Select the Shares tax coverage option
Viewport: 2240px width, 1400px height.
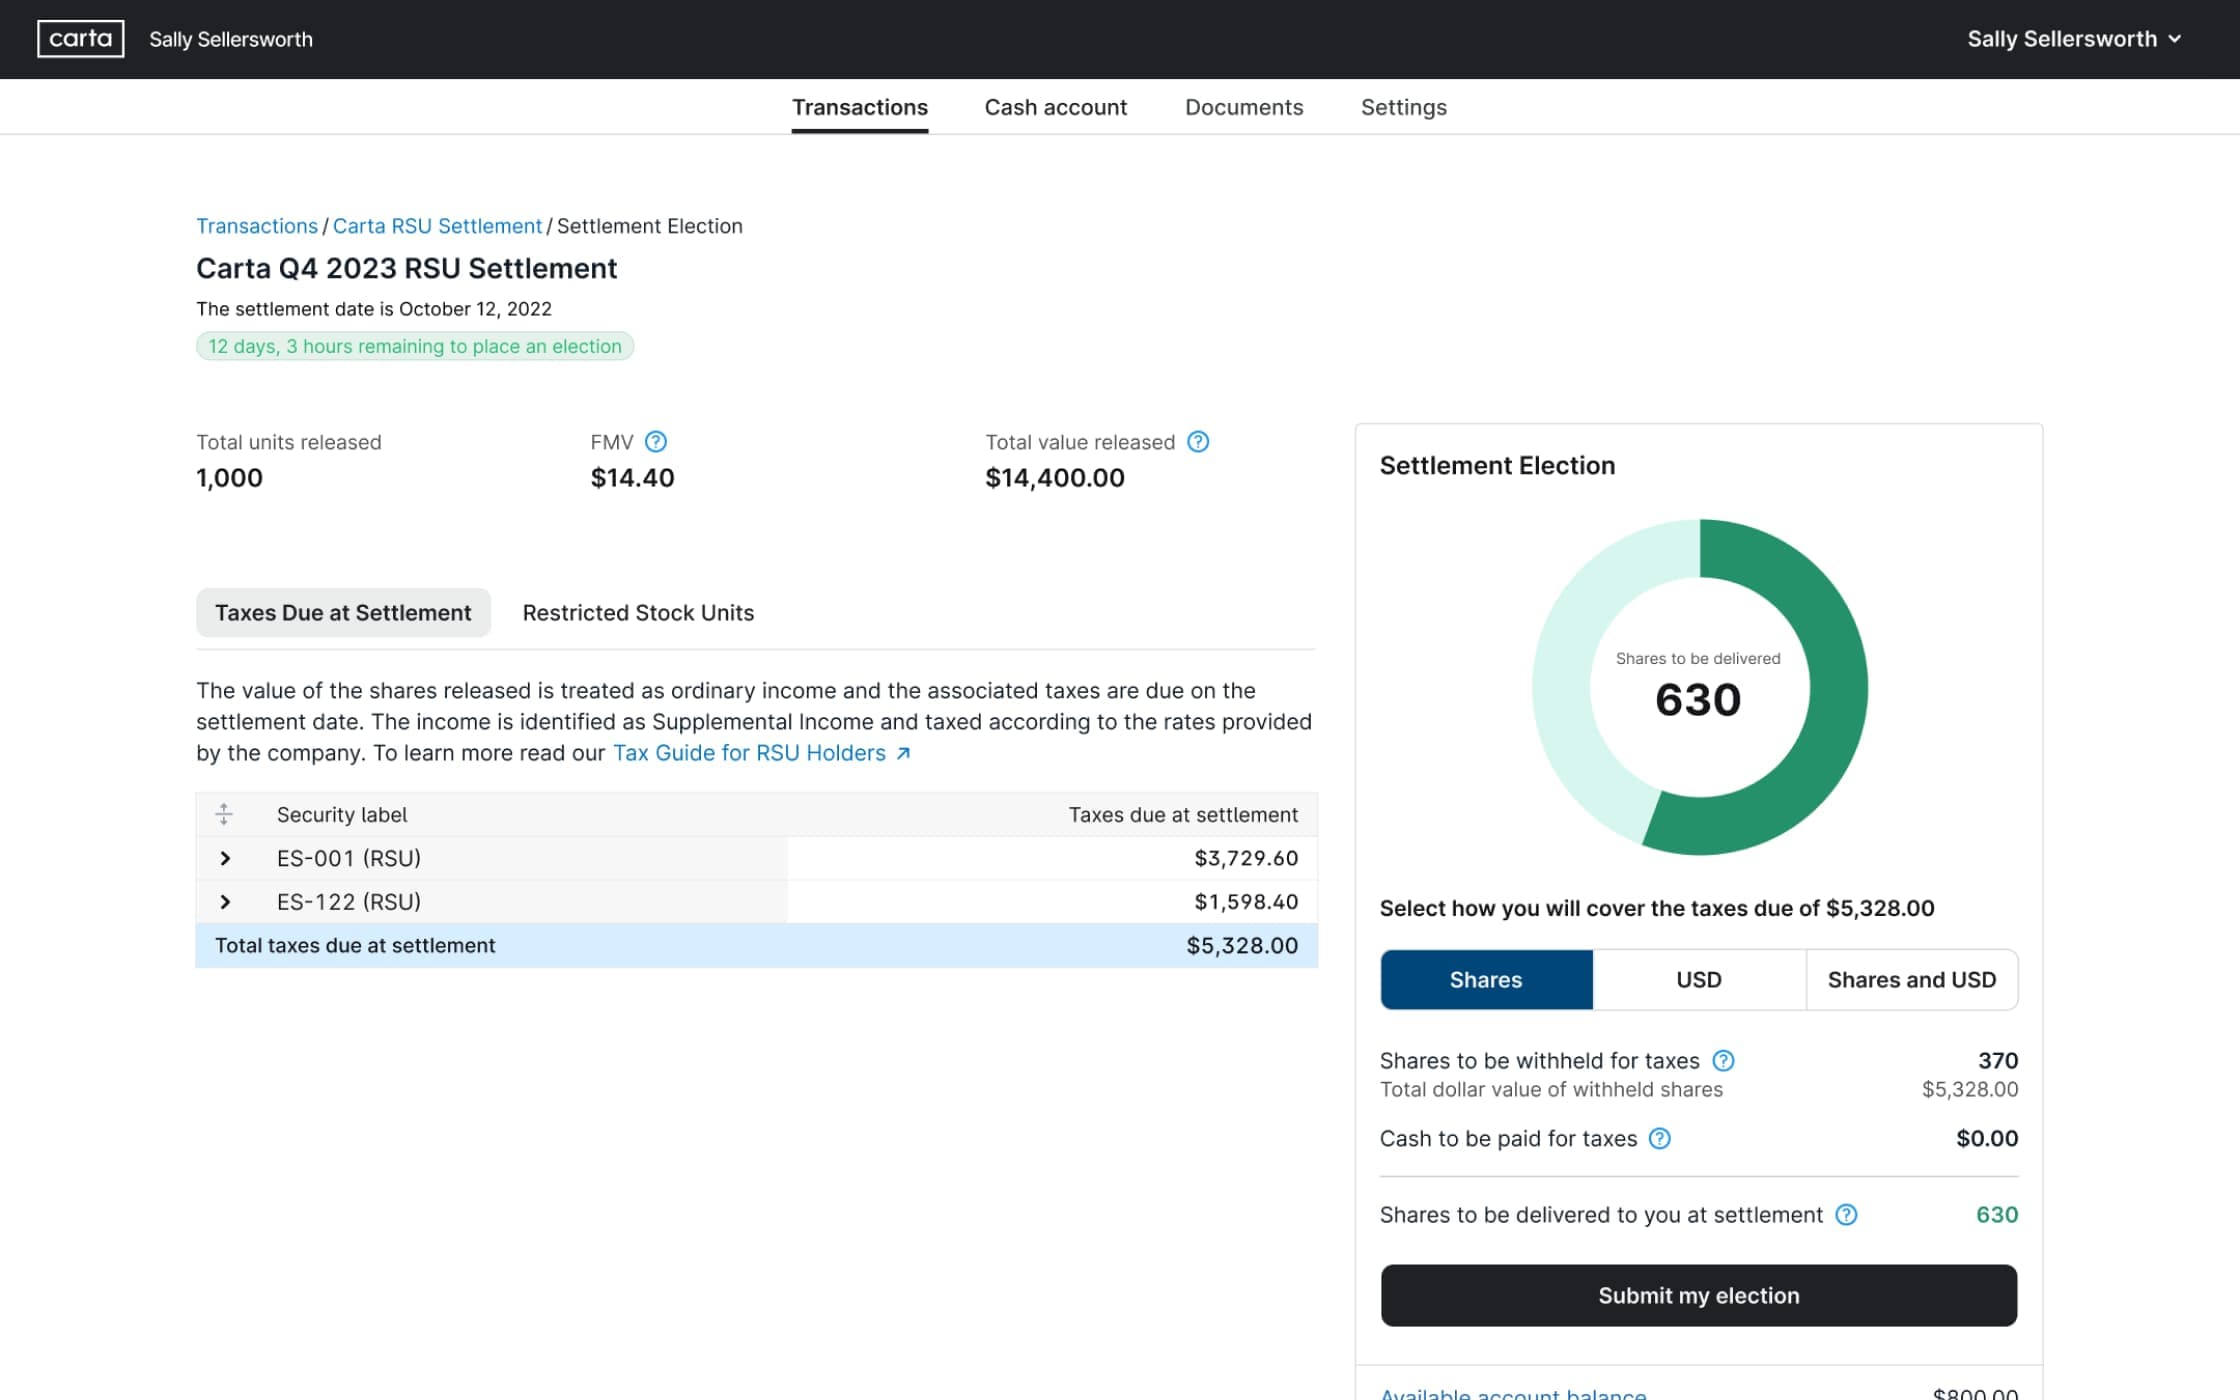pyautogui.click(x=1486, y=979)
